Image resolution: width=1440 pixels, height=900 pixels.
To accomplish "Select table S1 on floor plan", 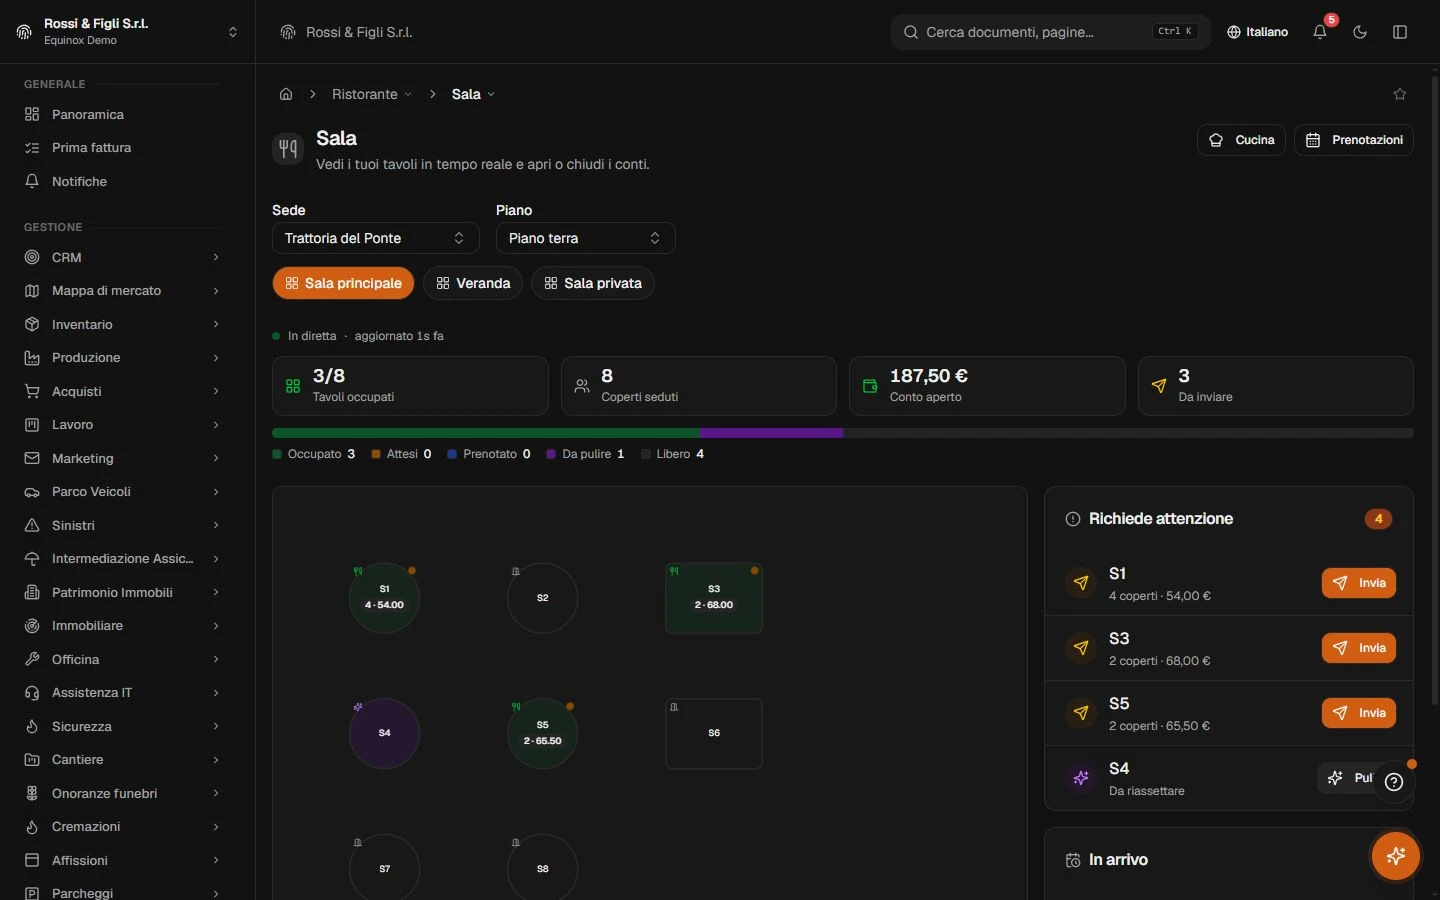I will tap(384, 597).
